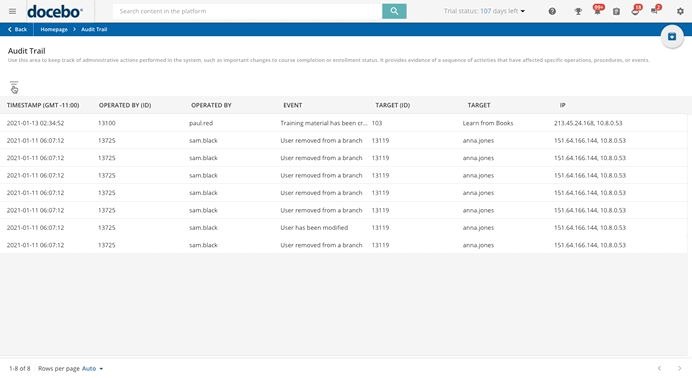The width and height of the screenshot is (692, 378).
Task: Click operator ID 13100
Action: click(x=107, y=123)
